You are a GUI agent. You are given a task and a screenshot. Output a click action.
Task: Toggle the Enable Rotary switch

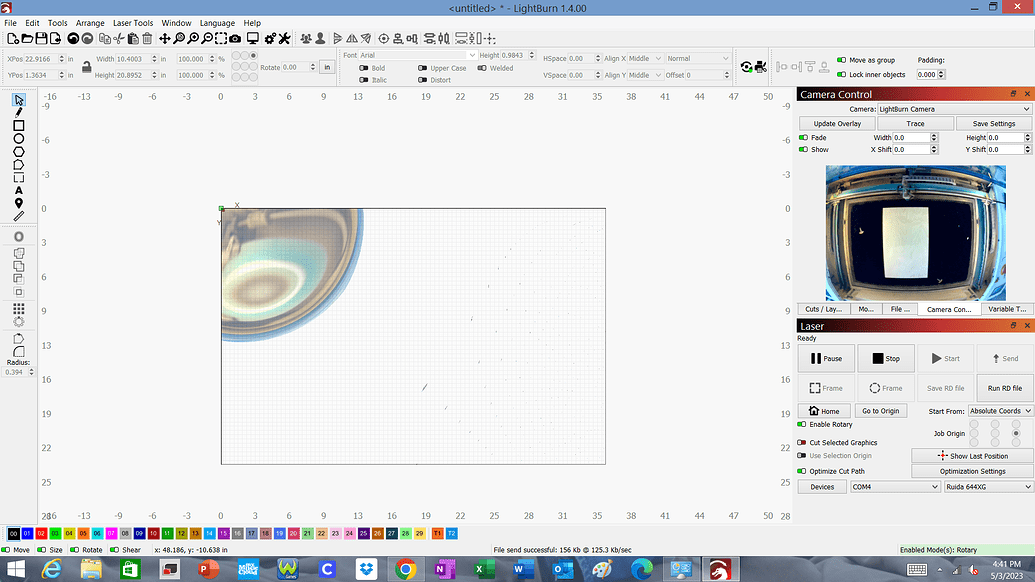point(802,425)
